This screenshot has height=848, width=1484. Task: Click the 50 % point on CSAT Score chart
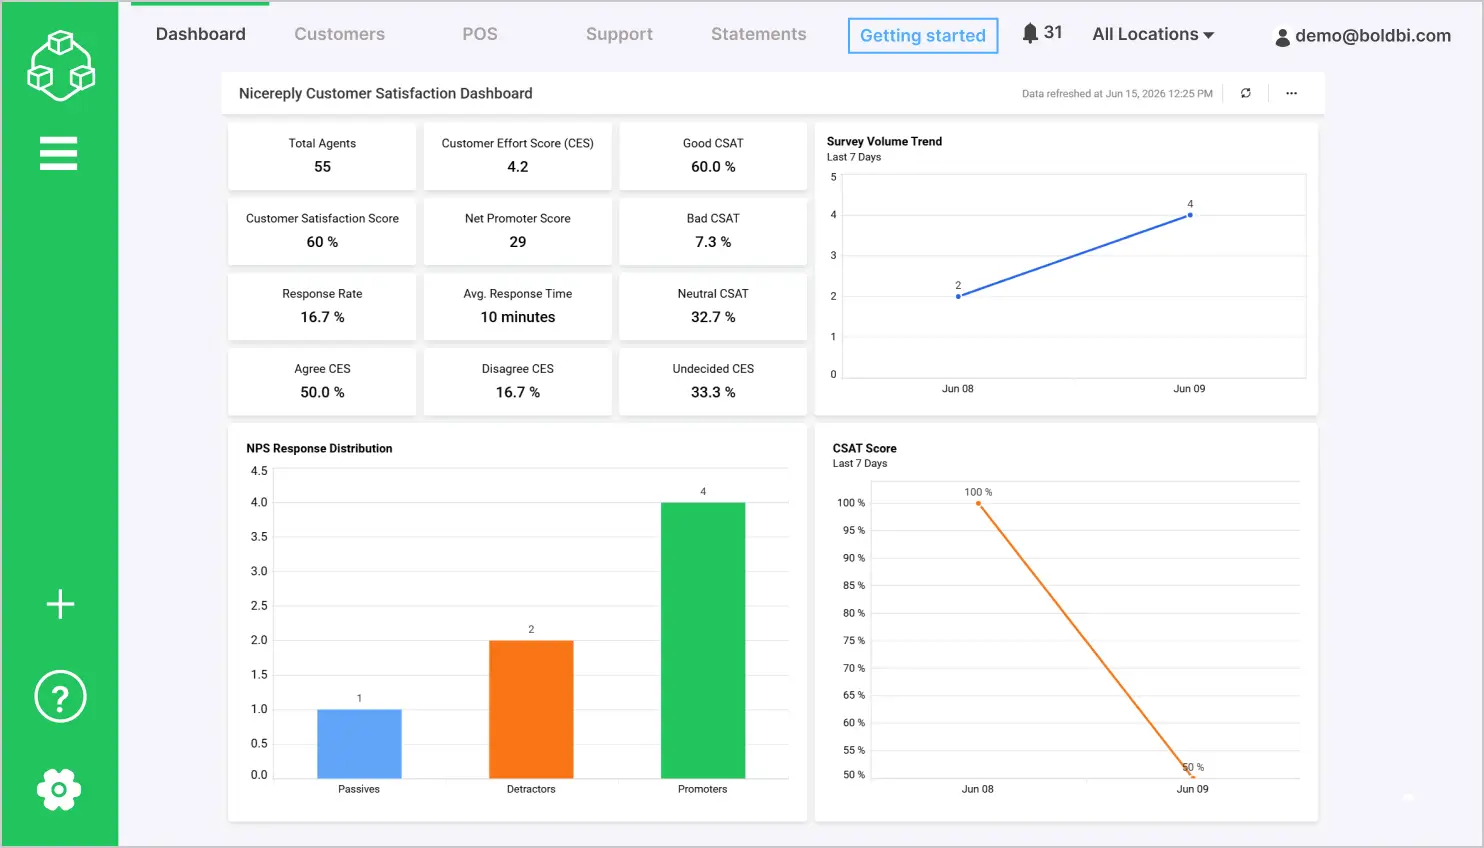[x=1193, y=776]
